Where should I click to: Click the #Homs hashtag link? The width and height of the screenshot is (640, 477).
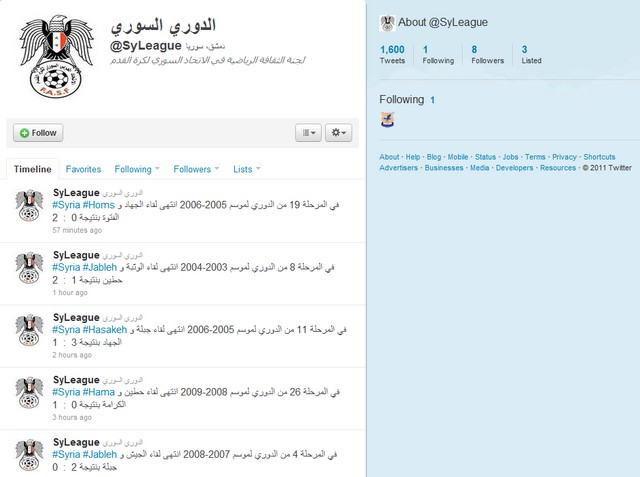[x=99, y=205]
